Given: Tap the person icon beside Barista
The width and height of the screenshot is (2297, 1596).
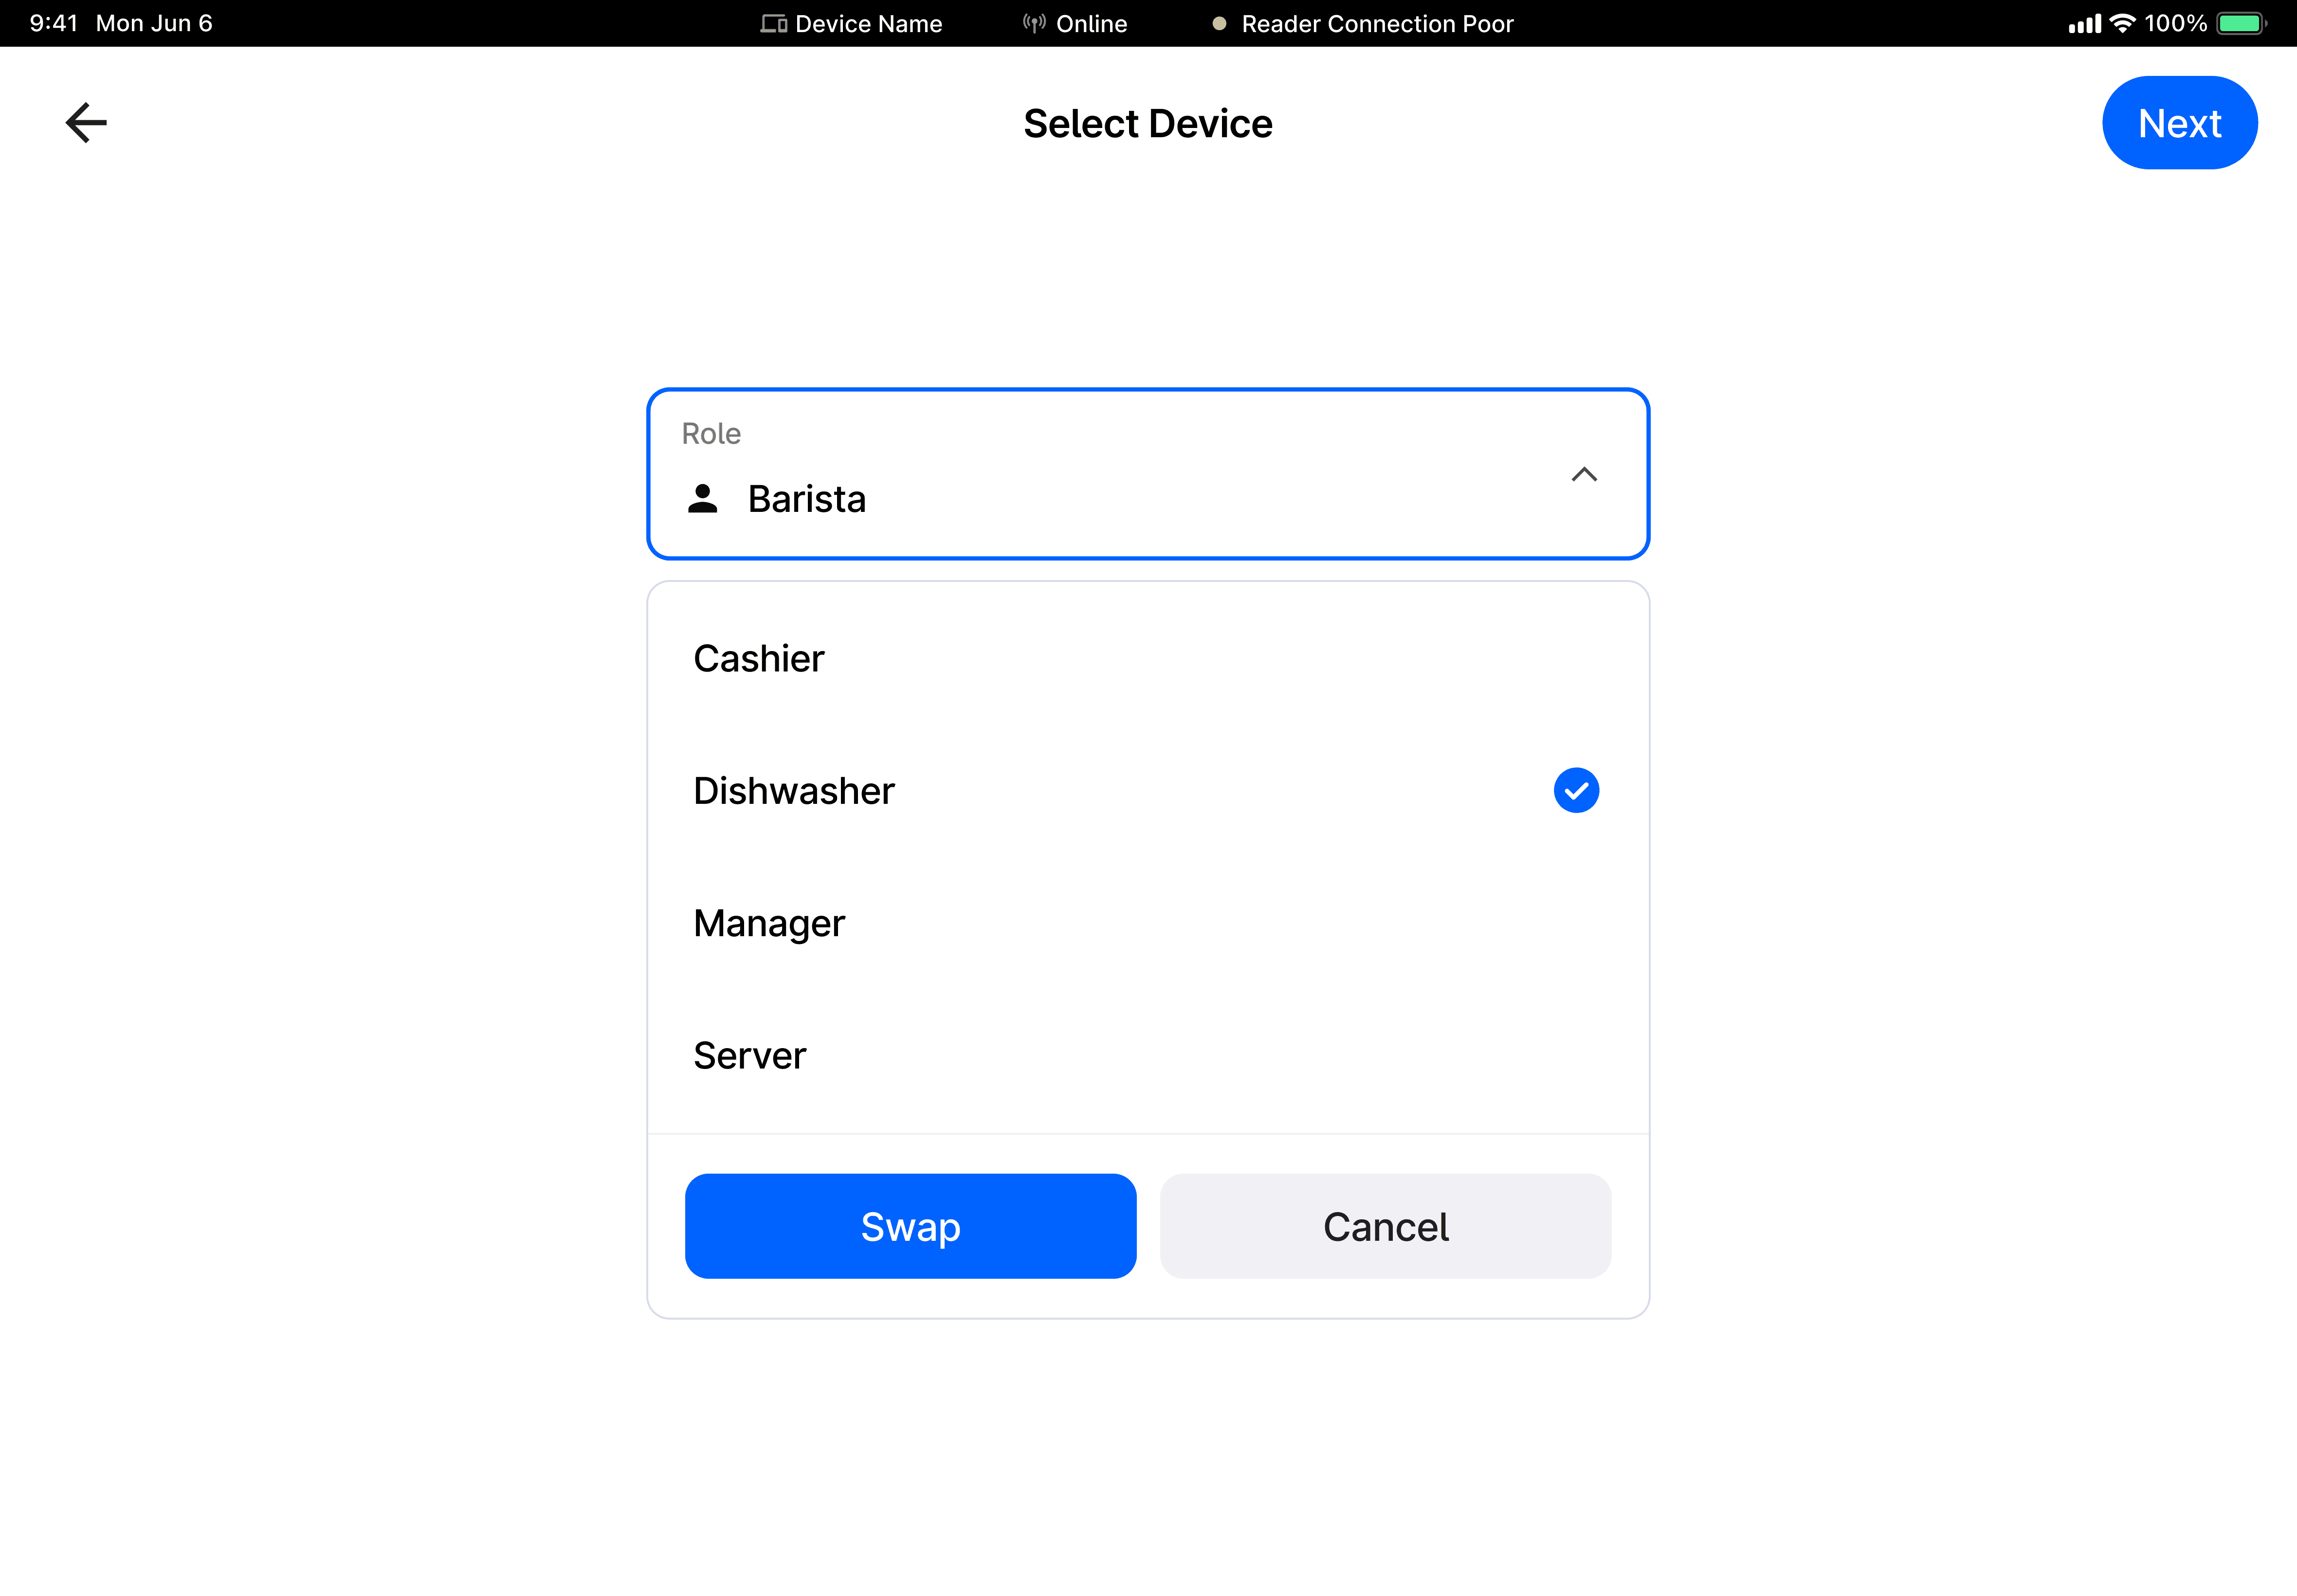Looking at the screenshot, I should coord(703,498).
